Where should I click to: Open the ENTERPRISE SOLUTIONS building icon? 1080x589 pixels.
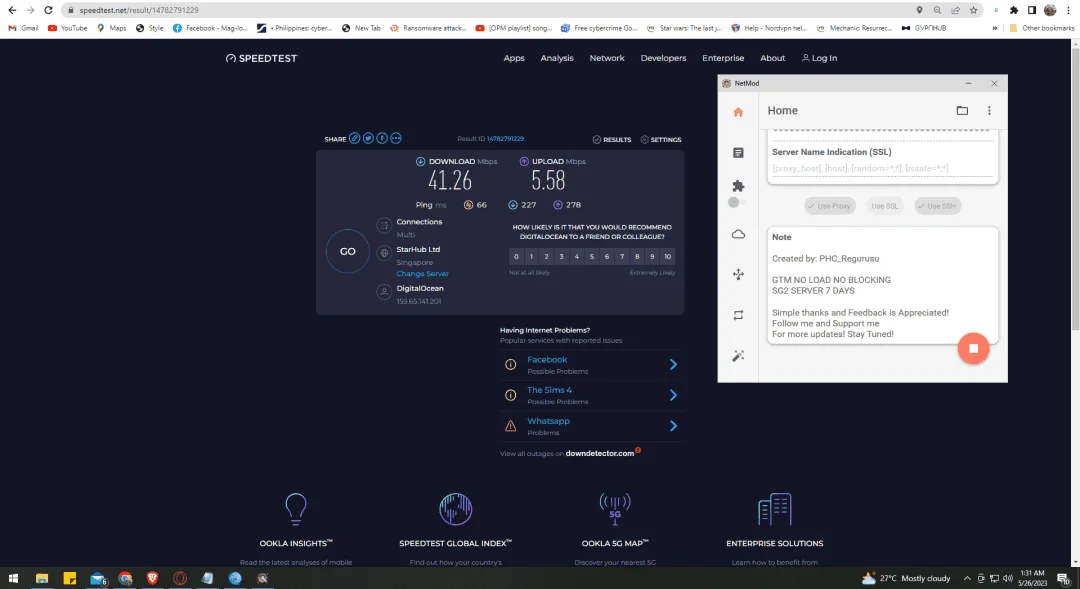coord(775,509)
